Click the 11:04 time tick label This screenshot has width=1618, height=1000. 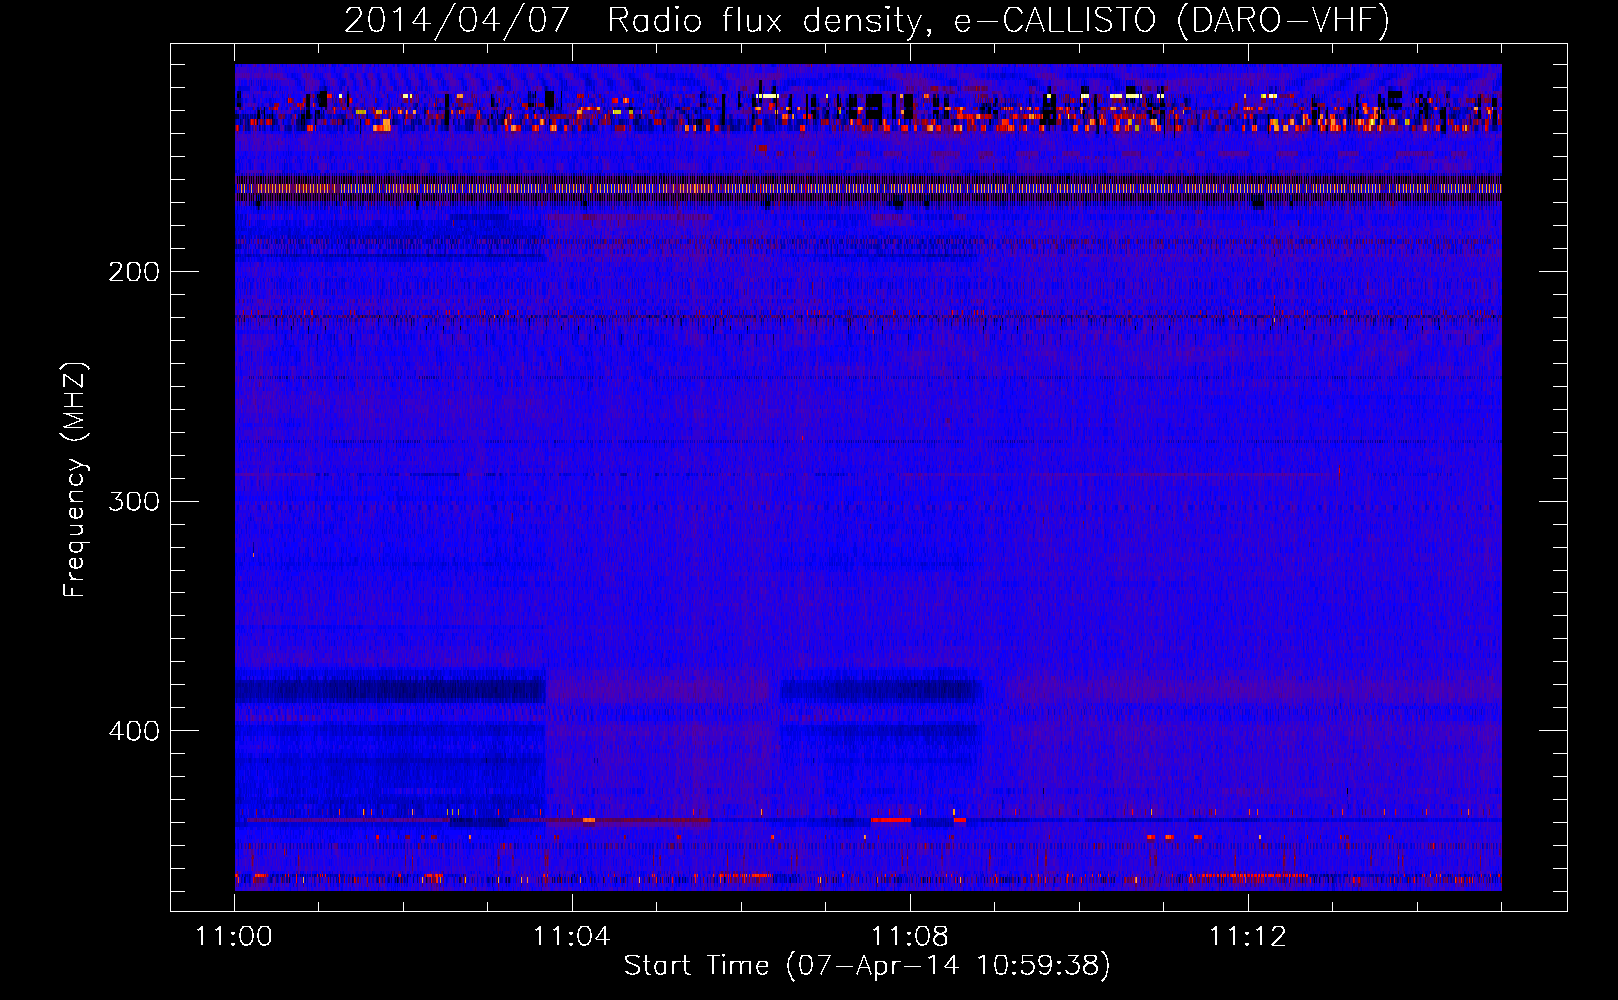pos(572,937)
